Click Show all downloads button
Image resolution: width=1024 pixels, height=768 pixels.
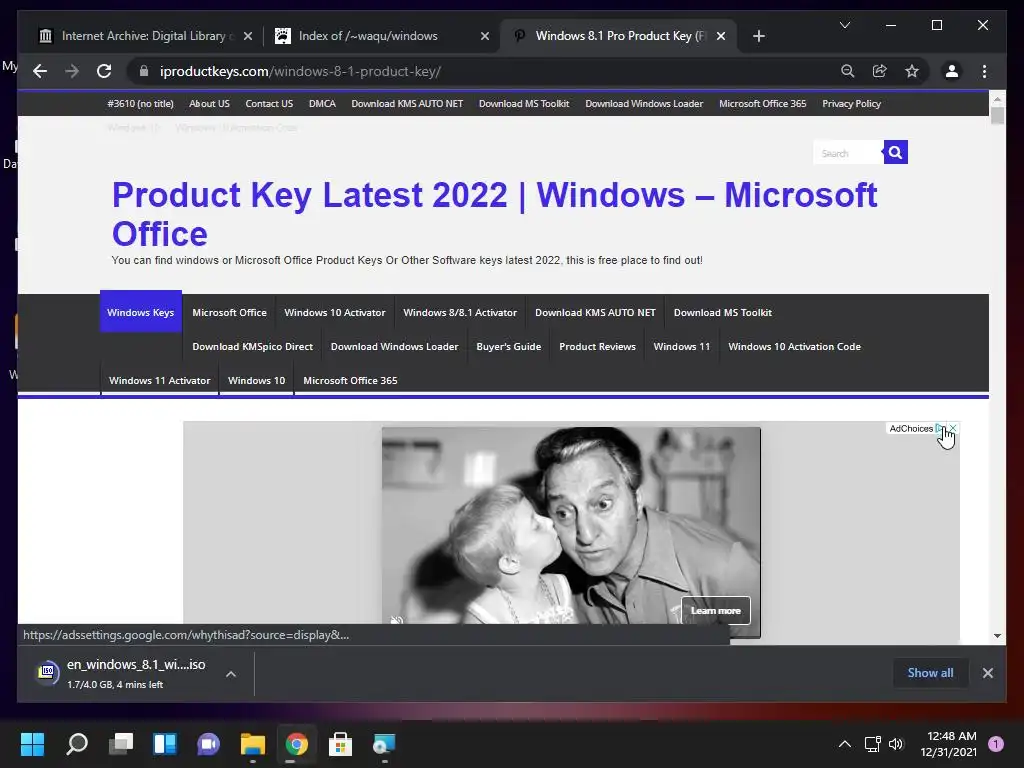point(930,673)
